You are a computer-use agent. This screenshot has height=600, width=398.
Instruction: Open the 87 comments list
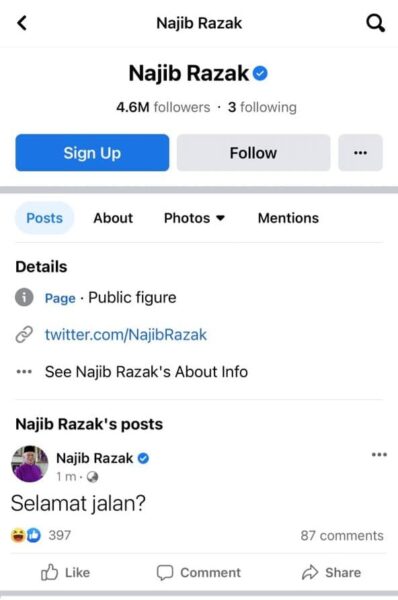click(342, 536)
